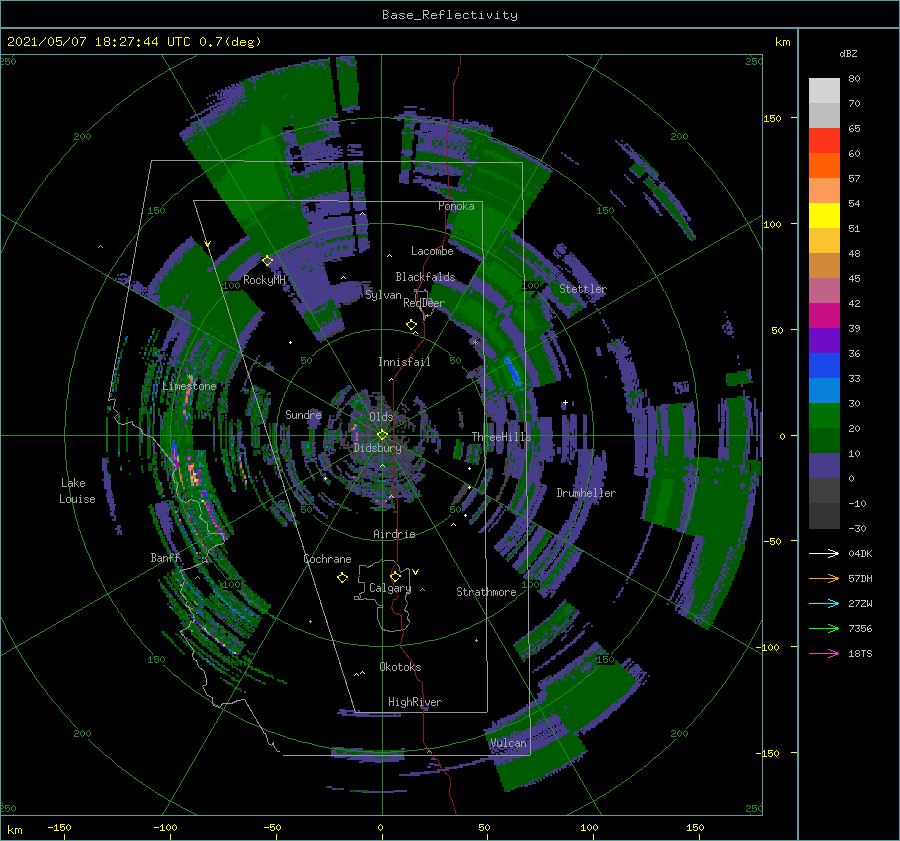Select the yellow diamond marker over Calgary

[x=395, y=576]
